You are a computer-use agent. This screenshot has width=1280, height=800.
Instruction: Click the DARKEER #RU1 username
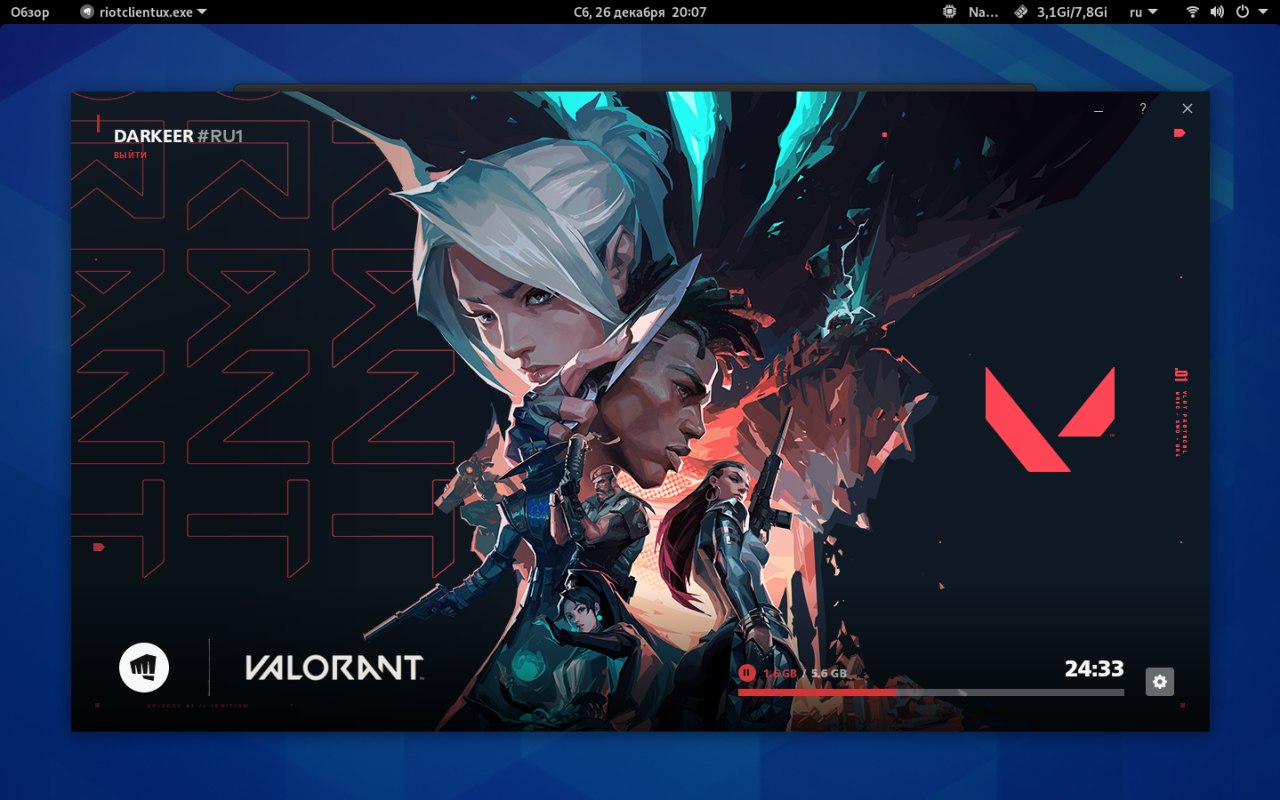pyautogui.click(x=178, y=136)
